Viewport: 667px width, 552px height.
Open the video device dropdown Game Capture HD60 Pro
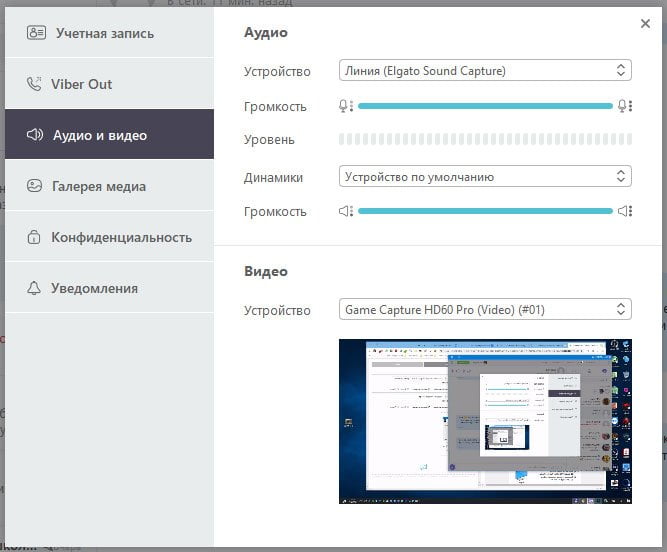[485, 309]
